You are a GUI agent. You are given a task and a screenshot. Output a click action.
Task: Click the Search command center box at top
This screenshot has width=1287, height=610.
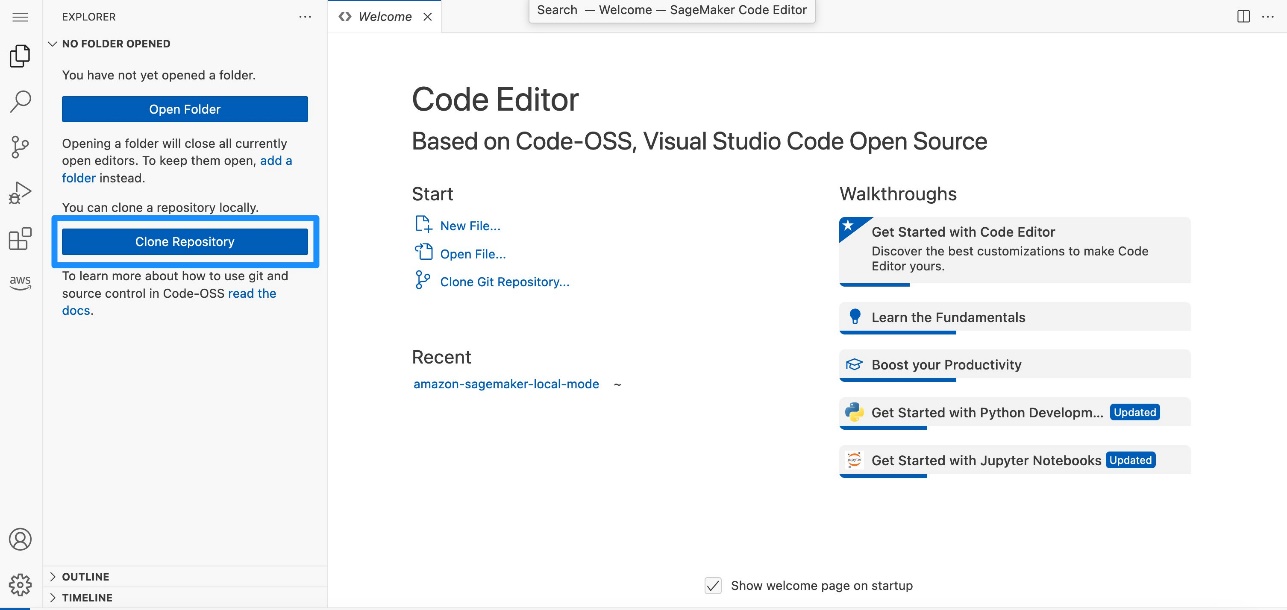tap(672, 11)
